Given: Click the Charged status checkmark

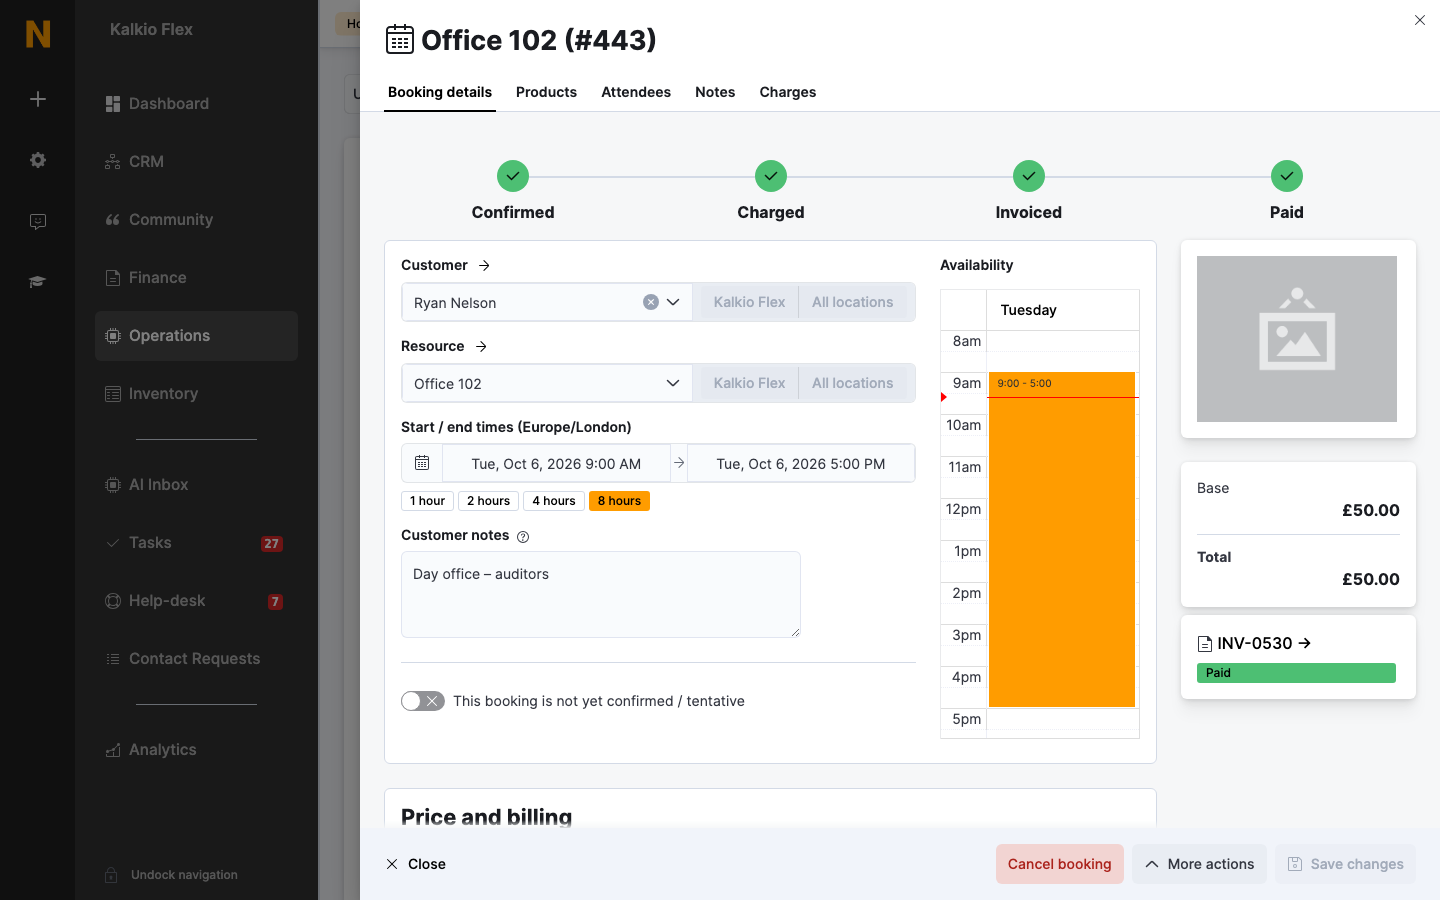Looking at the screenshot, I should point(771,176).
